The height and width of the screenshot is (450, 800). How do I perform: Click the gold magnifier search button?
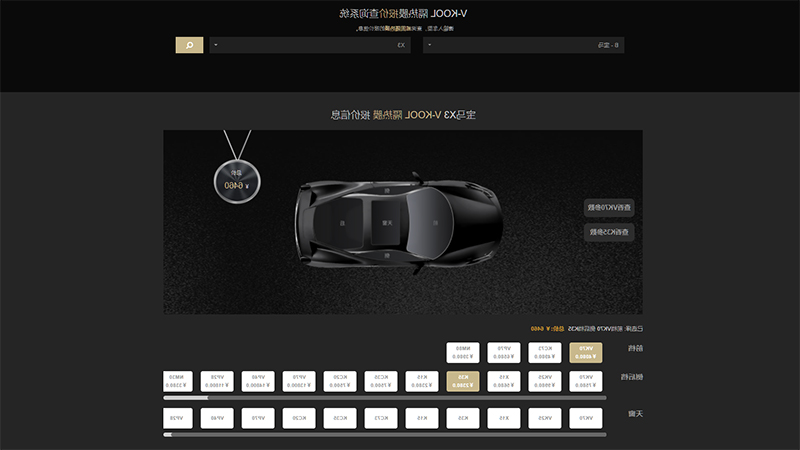pyautogui.click(x=189, y=45)
